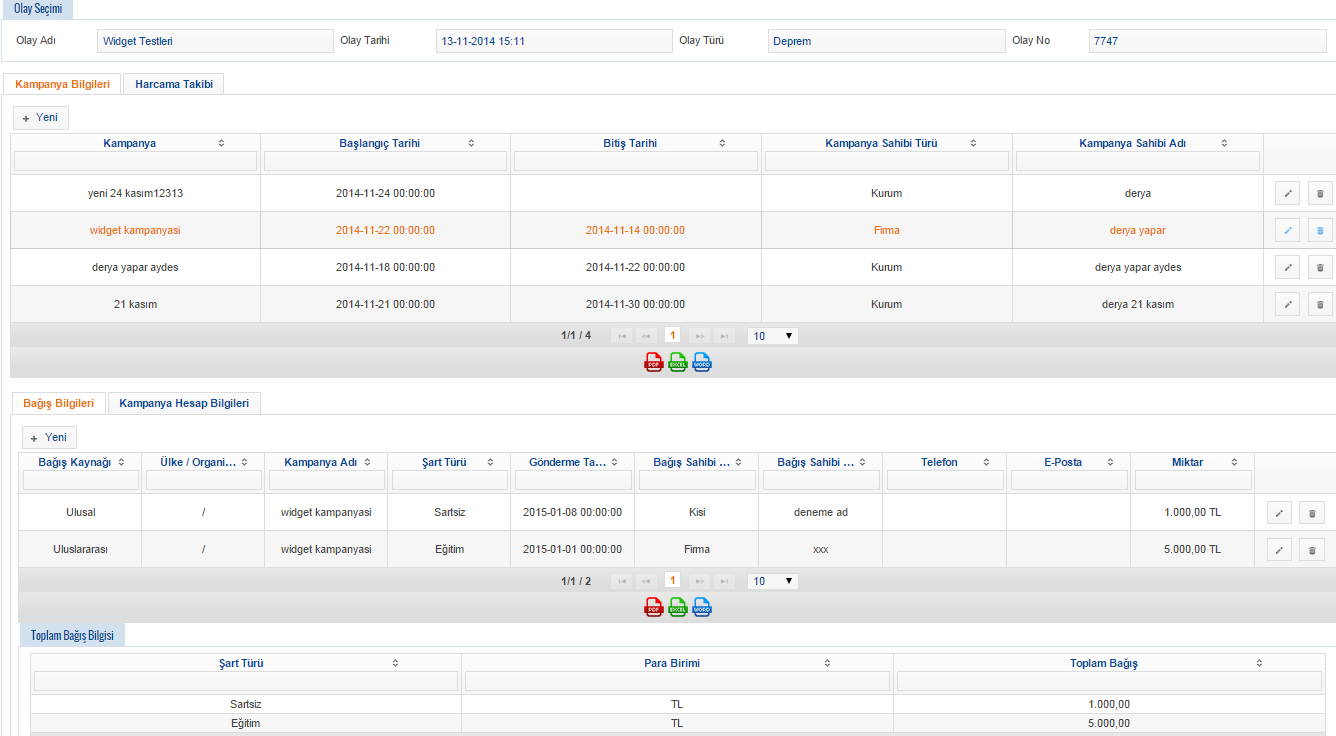Sort donations by Miktar column

click(x=1235, y=463)
